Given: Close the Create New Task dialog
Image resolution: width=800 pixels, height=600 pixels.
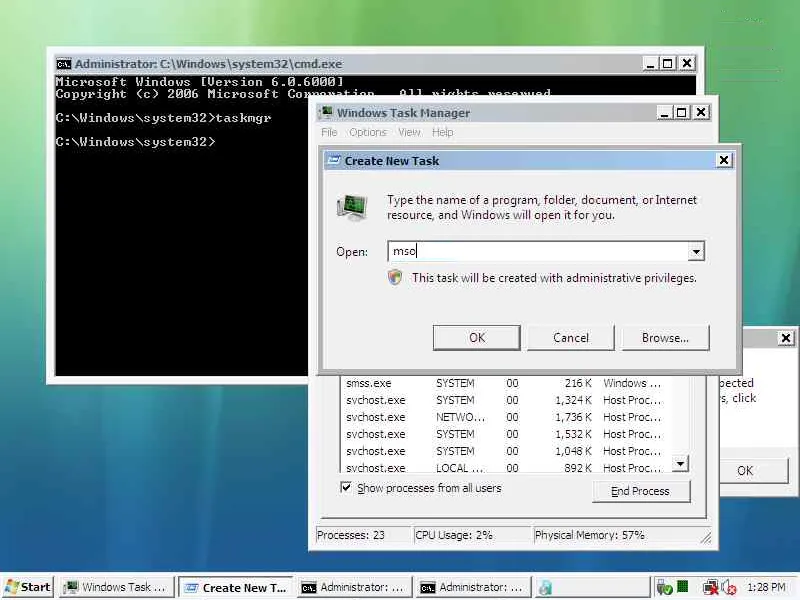Looking at the screenshot, I should (x=723, y=160).
